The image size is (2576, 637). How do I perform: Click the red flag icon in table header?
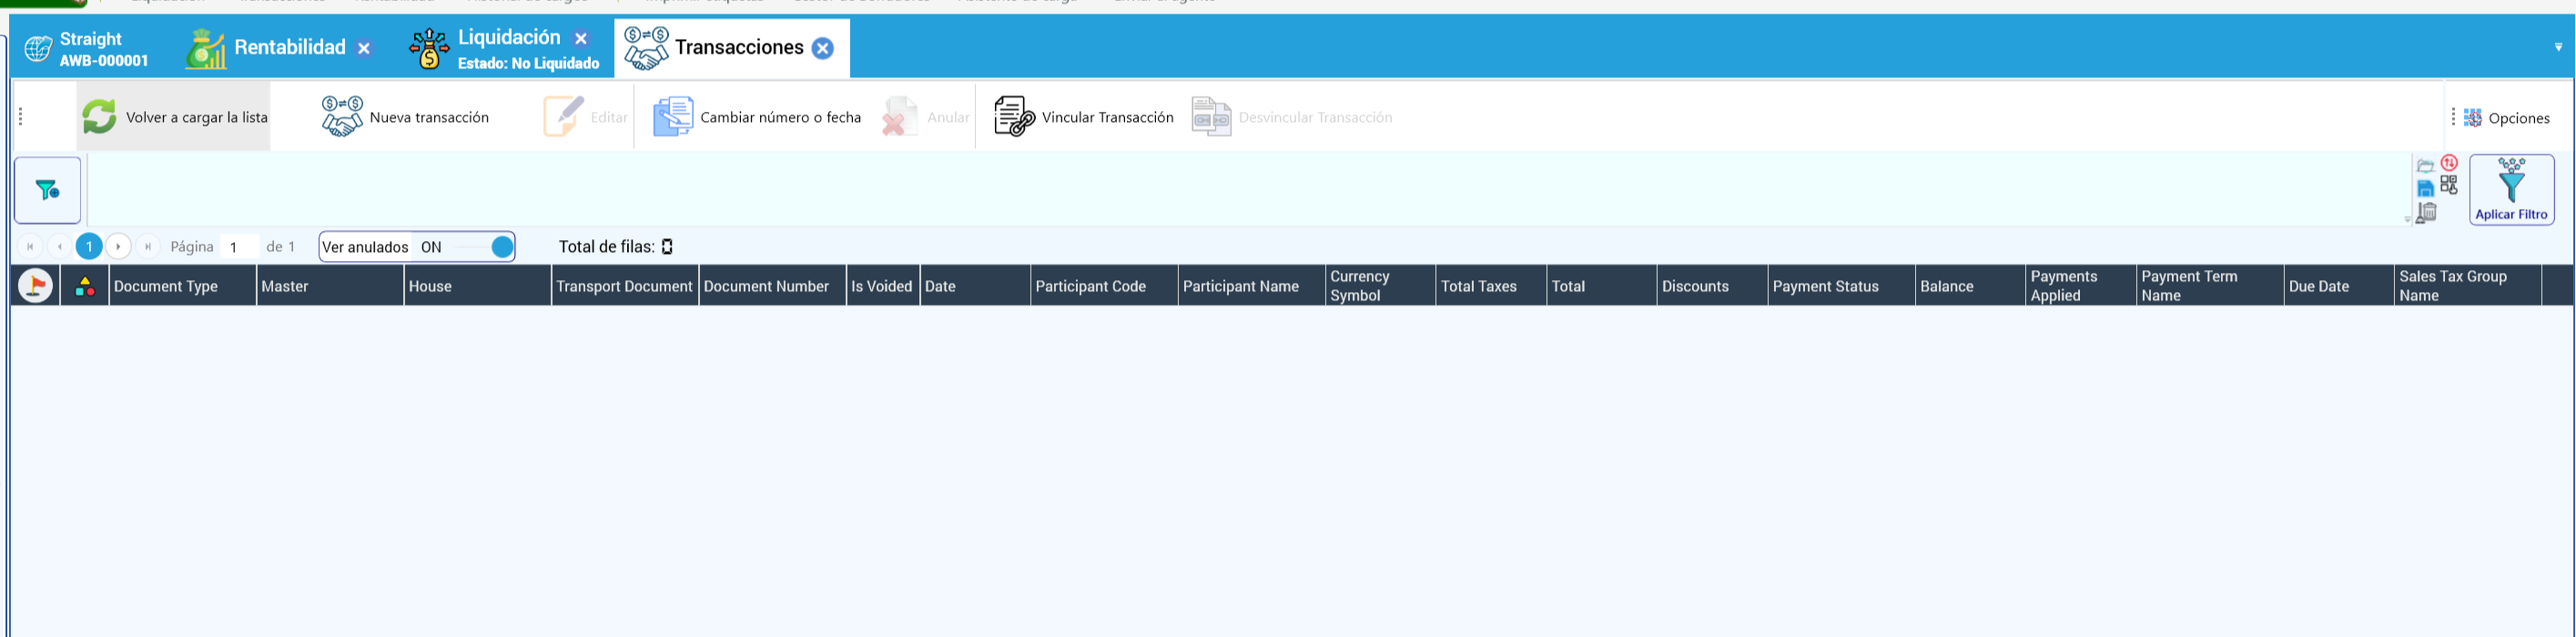[36, 286]
